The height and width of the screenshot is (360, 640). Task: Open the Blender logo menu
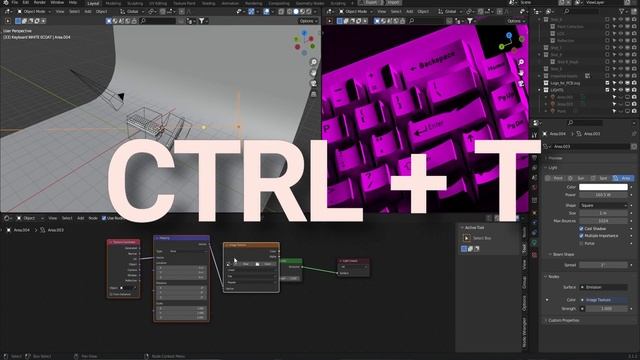[5, 2]
